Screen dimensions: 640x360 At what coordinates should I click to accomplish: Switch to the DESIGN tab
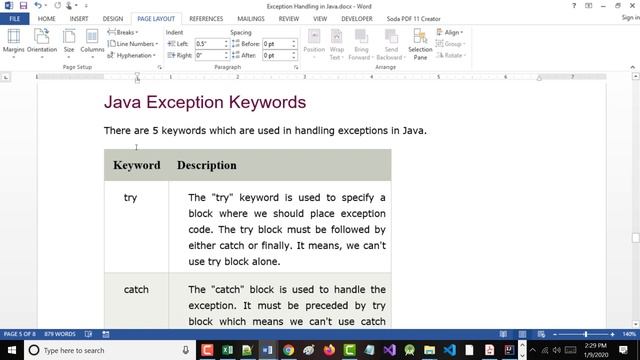click(x=113, y=19)
